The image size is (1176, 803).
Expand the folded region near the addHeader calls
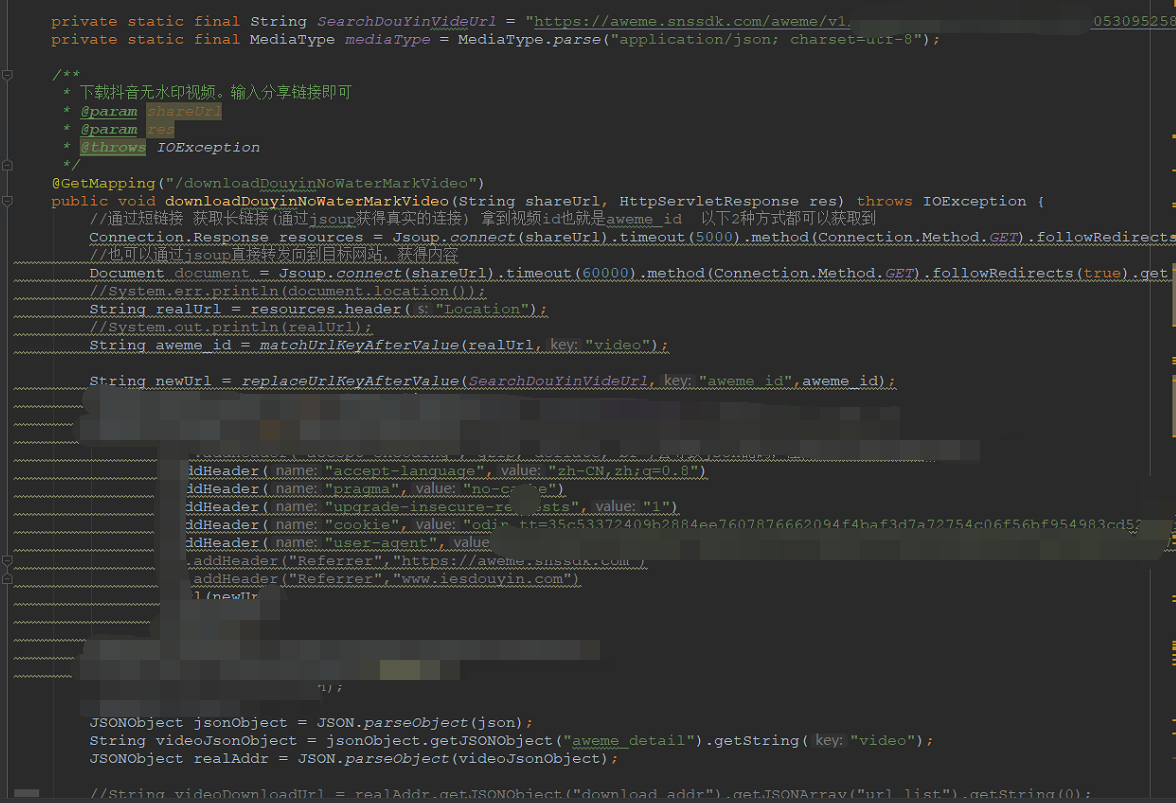coord(8,560)
